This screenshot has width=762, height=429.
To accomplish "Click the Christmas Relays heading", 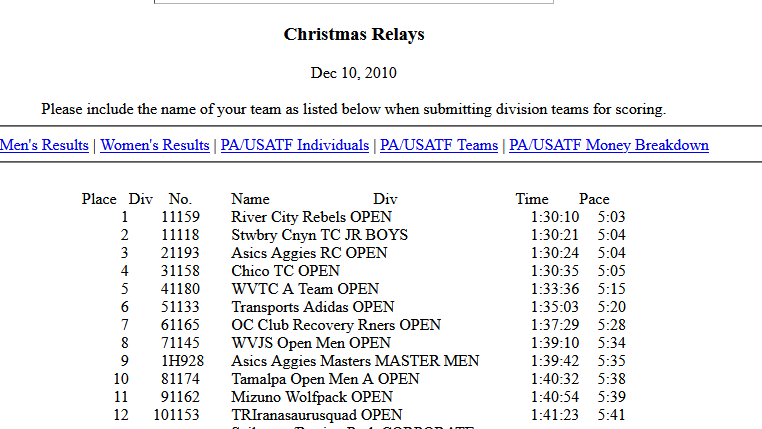I will click(354, 34).
